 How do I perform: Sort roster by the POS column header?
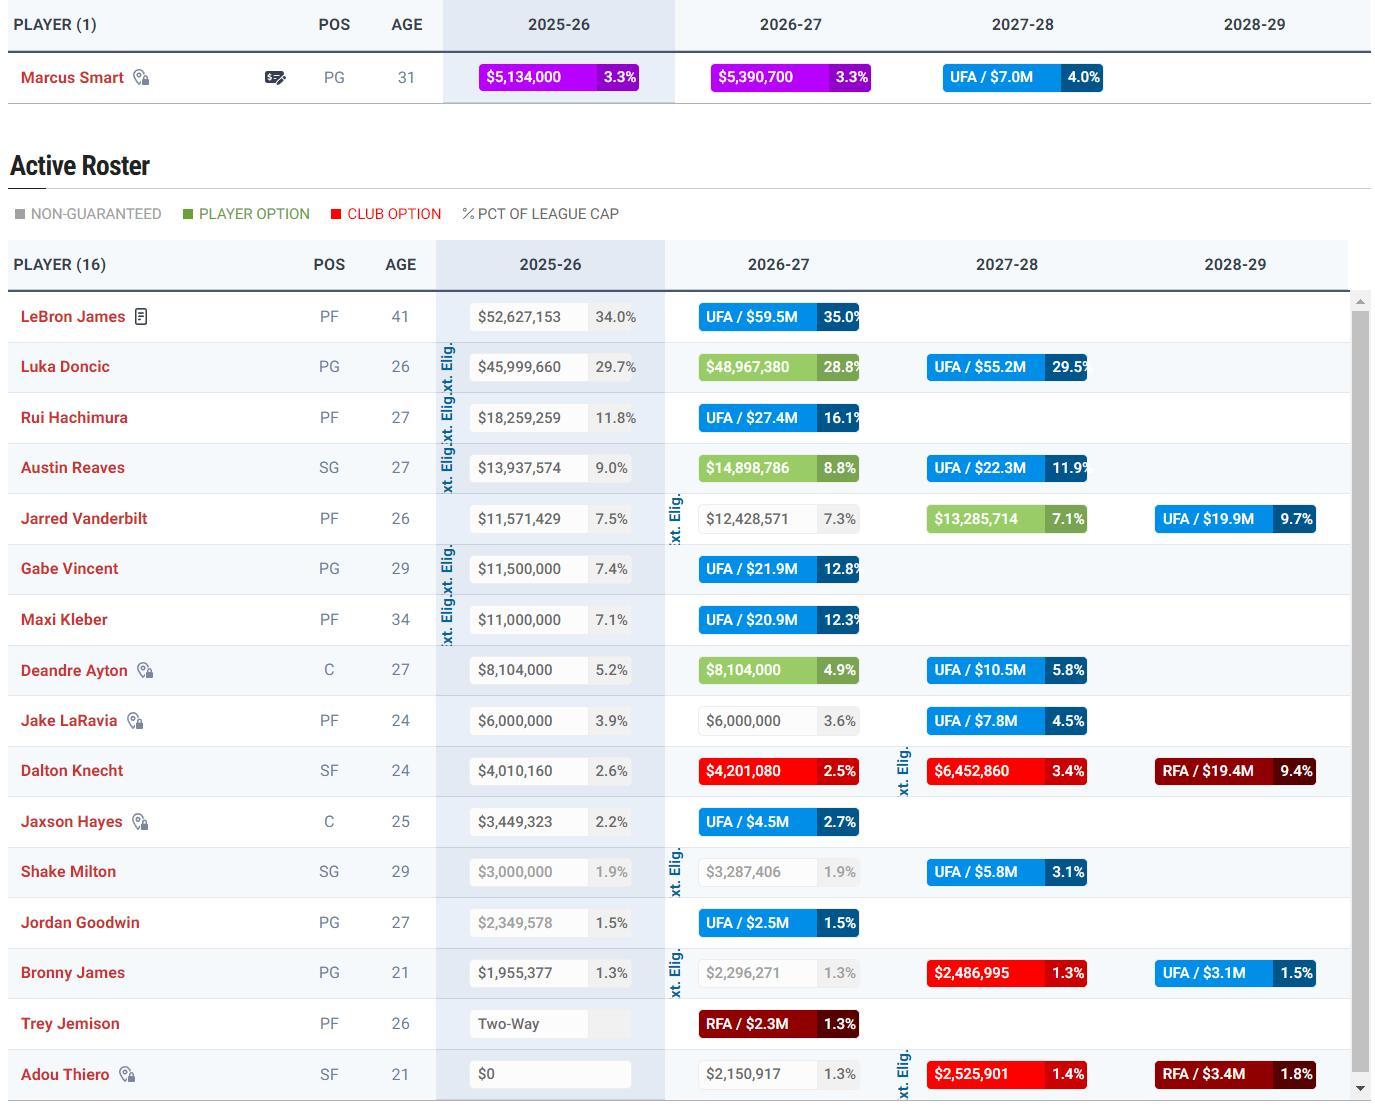[329, 265]
